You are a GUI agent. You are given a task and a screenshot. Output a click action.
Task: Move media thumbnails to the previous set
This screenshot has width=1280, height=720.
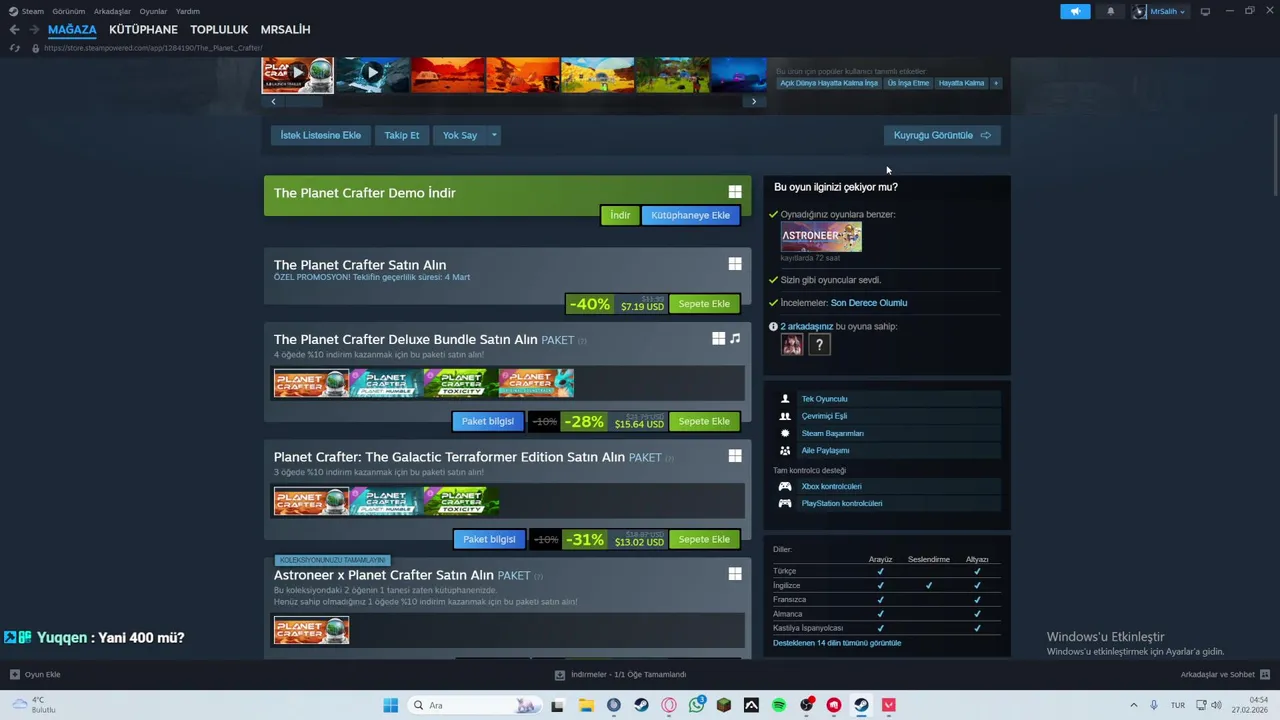273,101
